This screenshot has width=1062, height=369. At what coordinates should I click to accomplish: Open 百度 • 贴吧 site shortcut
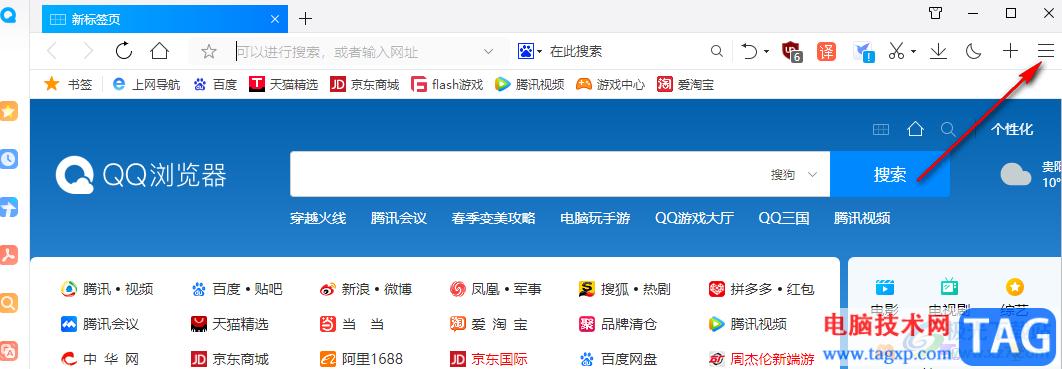click(x=236, y=290)
